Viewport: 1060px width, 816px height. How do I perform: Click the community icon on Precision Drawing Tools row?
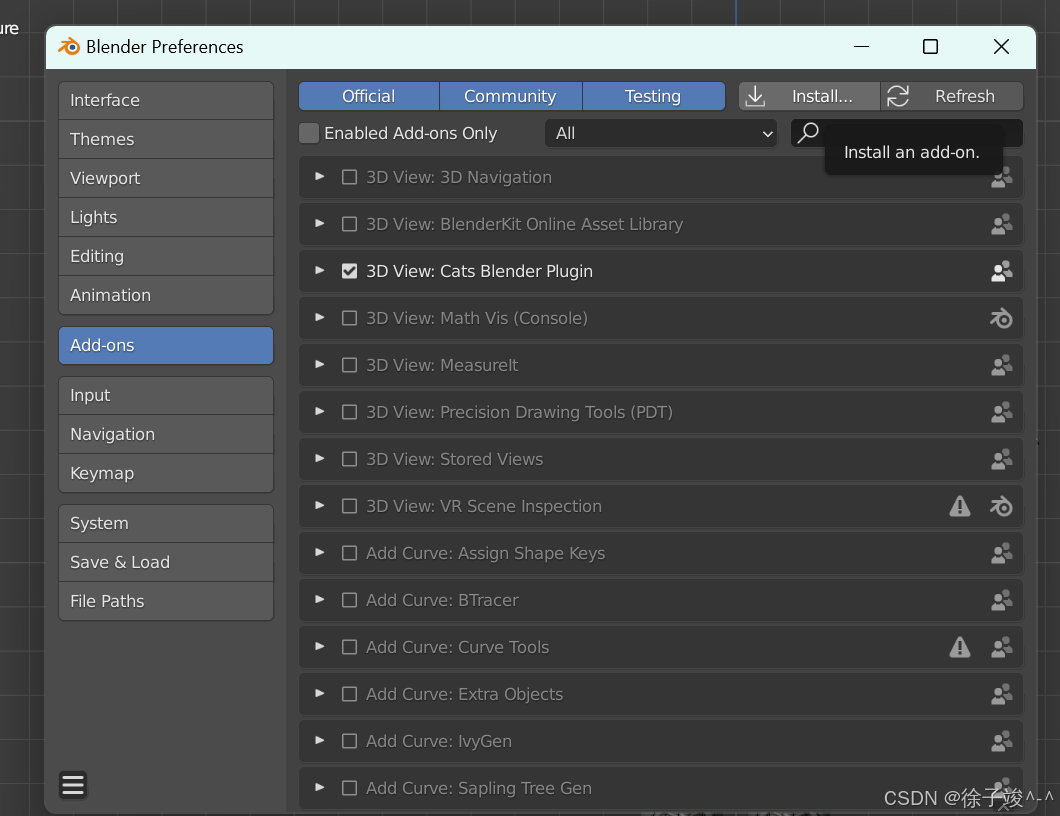click(1001, 412)
